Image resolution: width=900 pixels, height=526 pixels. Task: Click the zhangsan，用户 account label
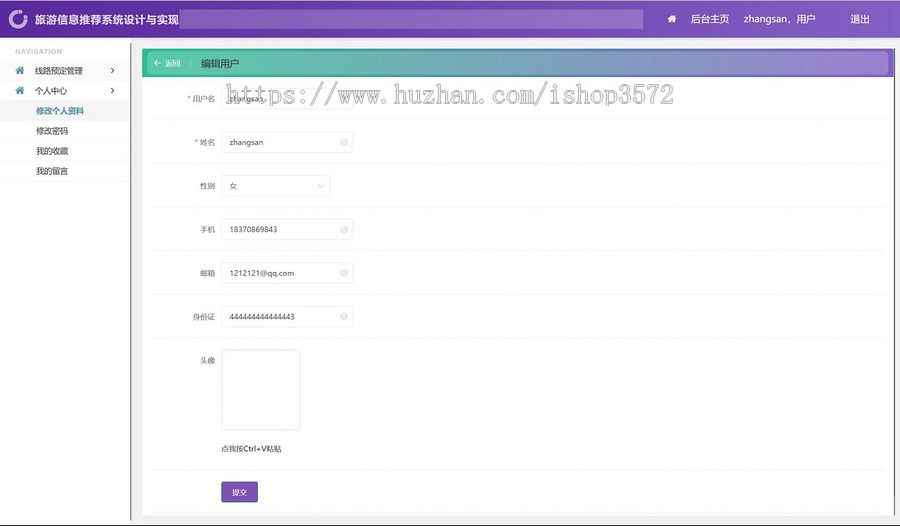(779, 19)
